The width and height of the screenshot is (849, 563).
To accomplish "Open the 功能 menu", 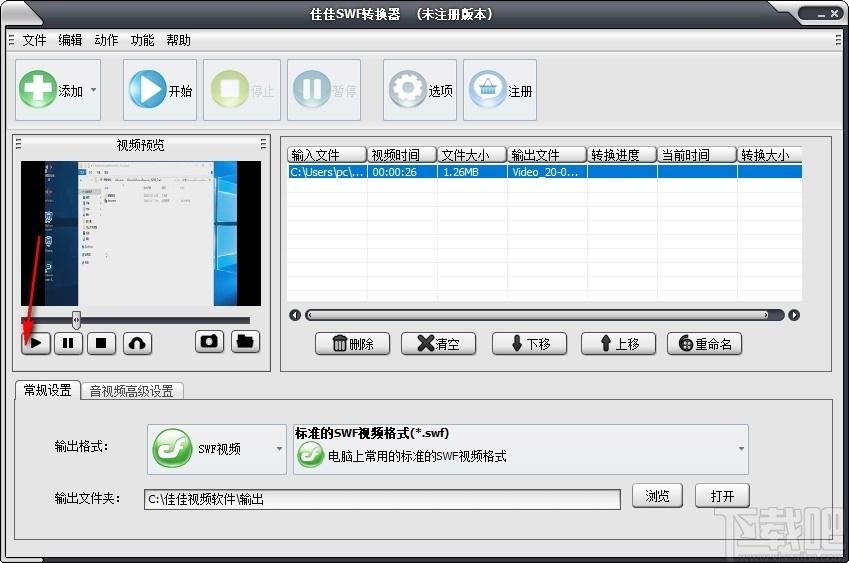I will click(x=142, y=40).
